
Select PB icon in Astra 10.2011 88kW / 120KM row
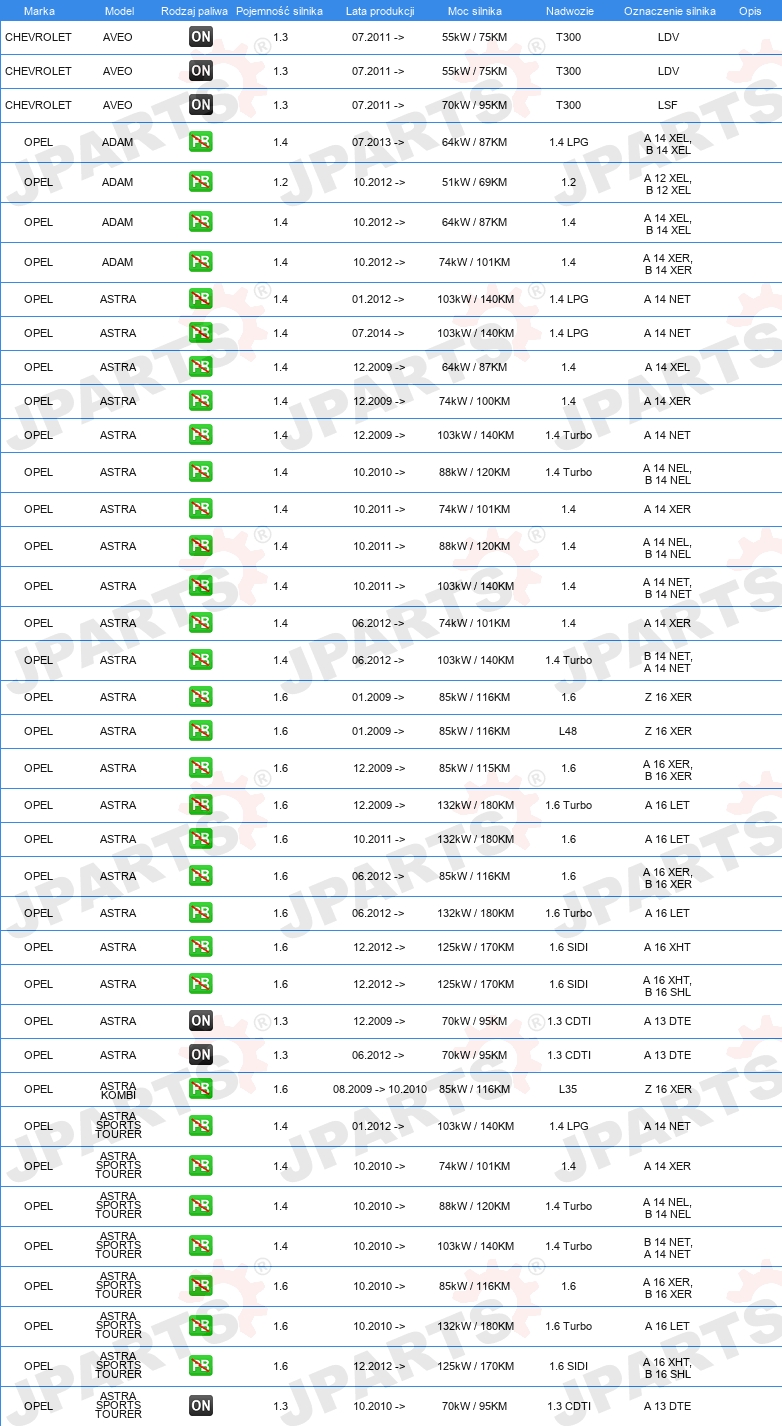[201, 546]
